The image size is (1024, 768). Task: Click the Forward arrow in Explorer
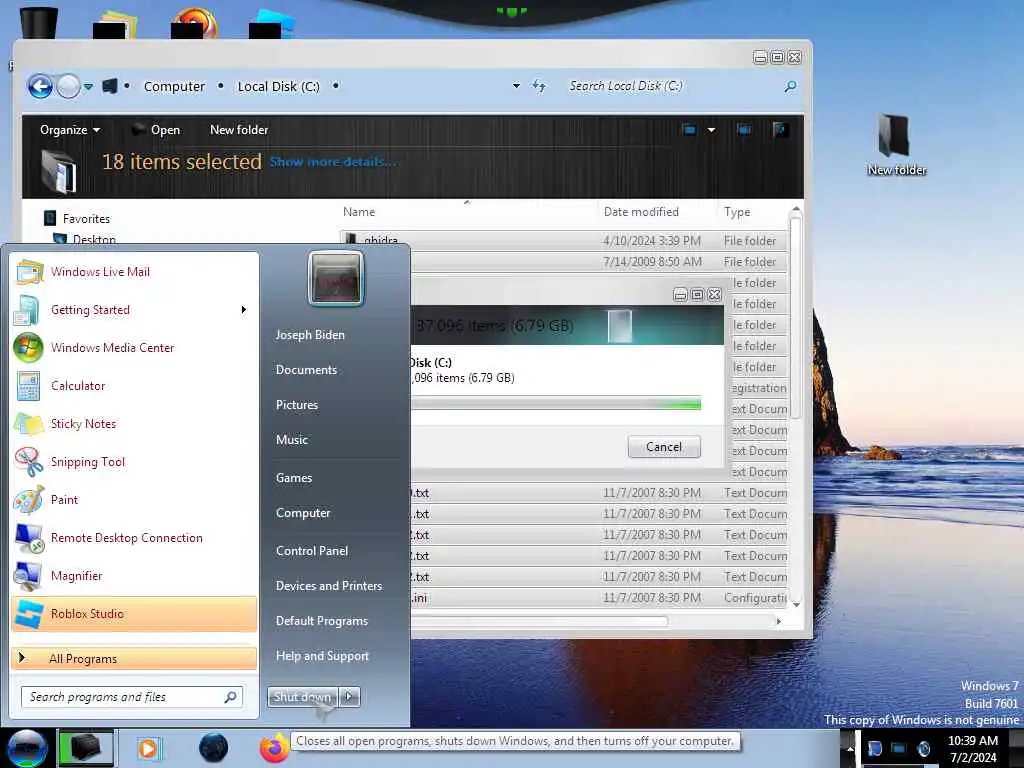pos(68,86)
